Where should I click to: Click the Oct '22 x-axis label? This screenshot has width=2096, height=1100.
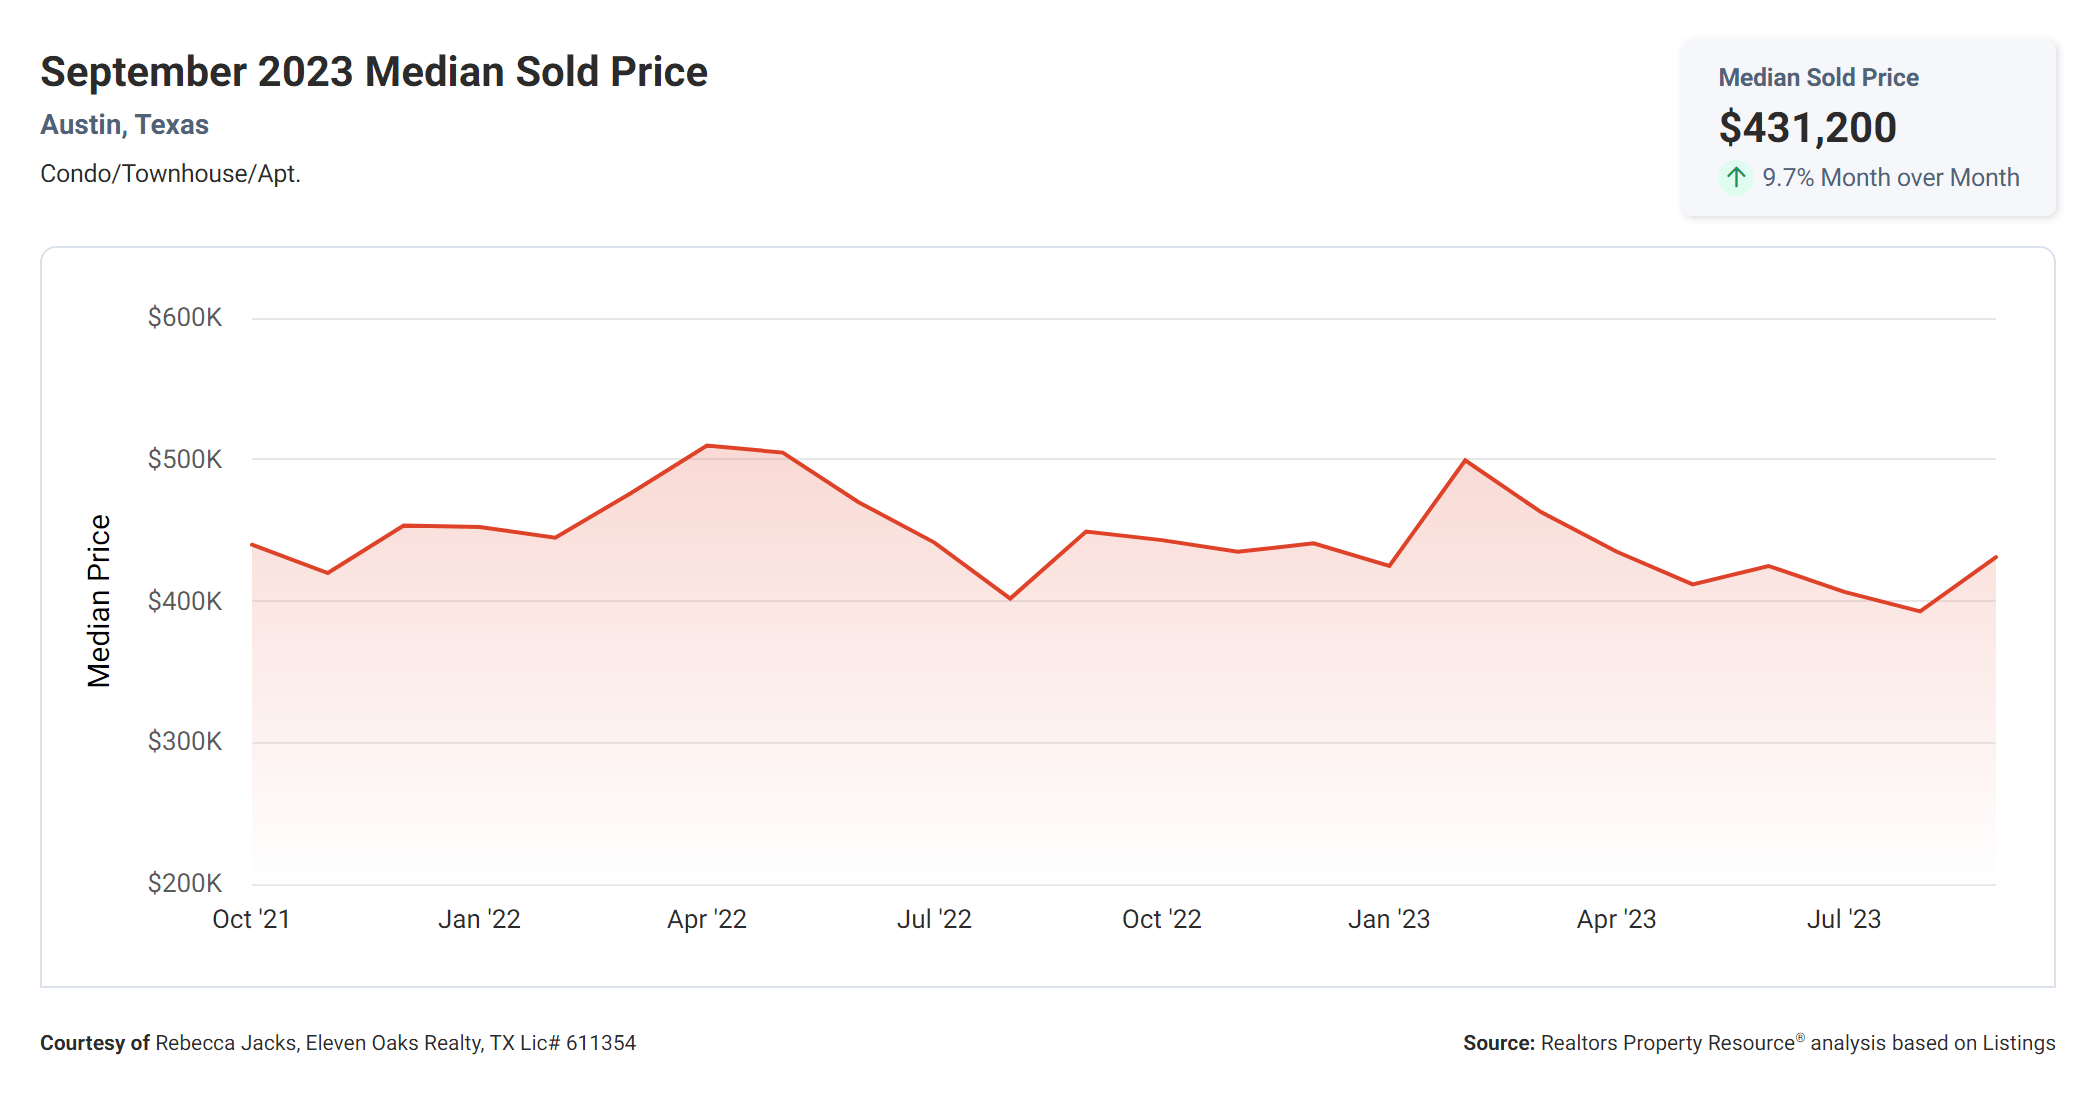1161,919
